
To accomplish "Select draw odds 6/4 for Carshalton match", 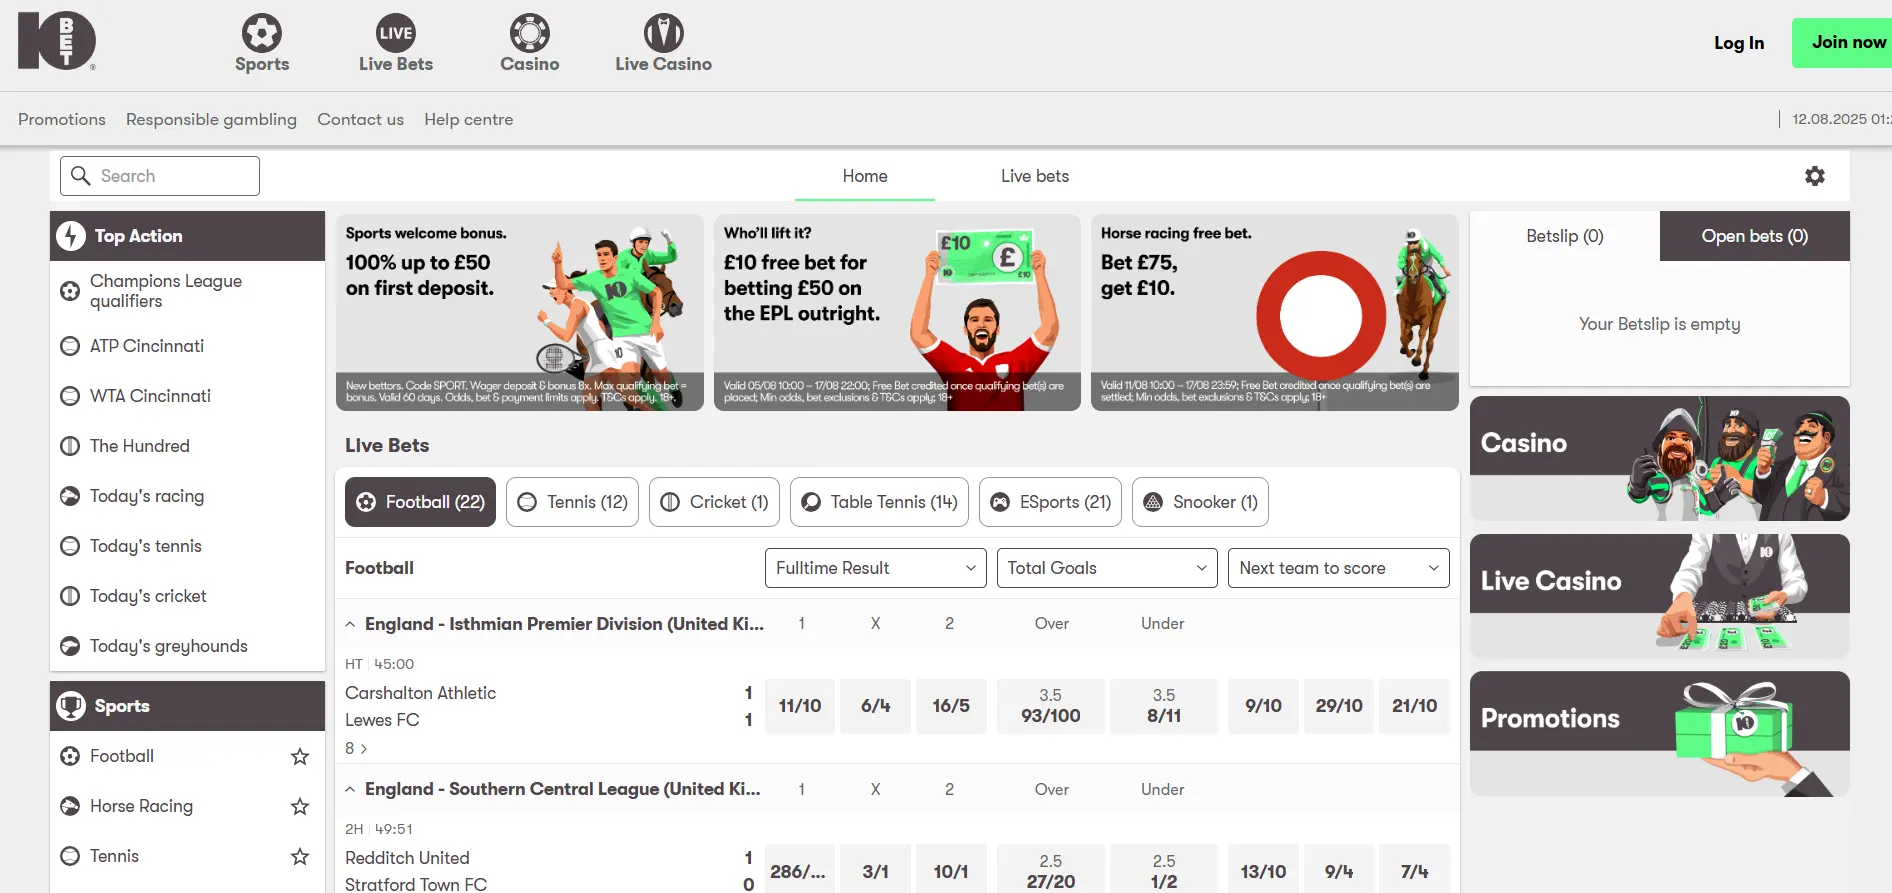I will 876,706.
